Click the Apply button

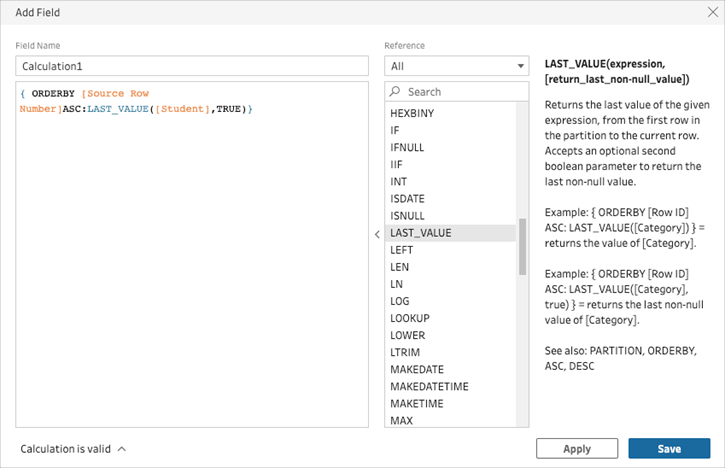[x=577, y=448]
